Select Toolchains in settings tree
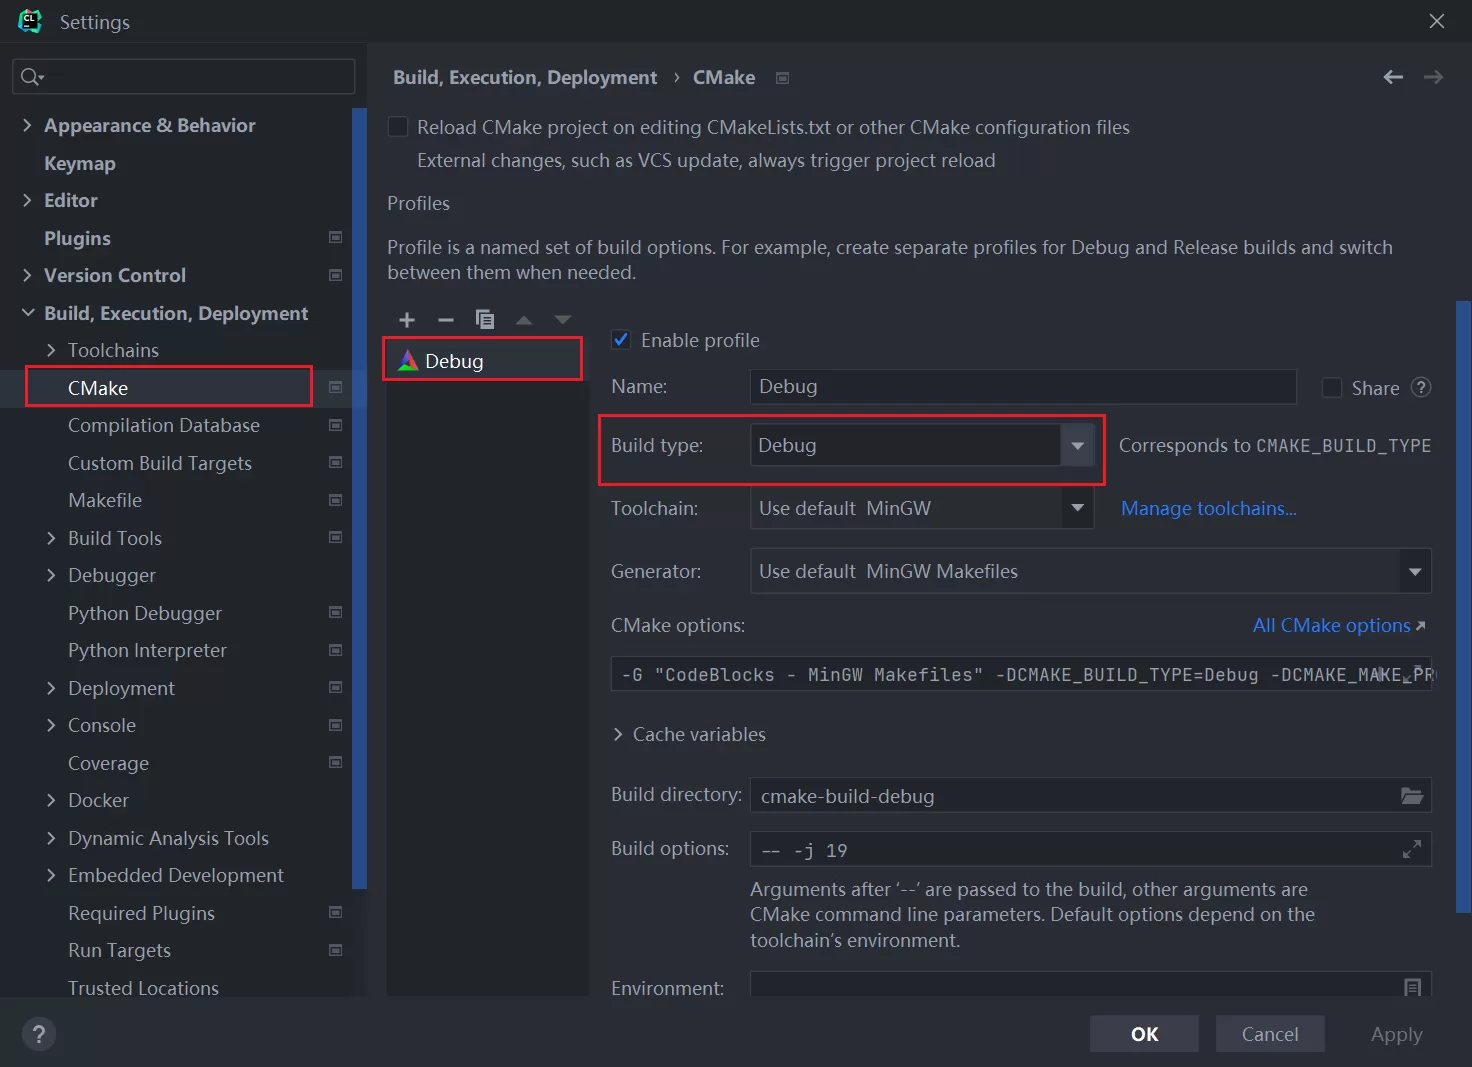 click(113, 350)
